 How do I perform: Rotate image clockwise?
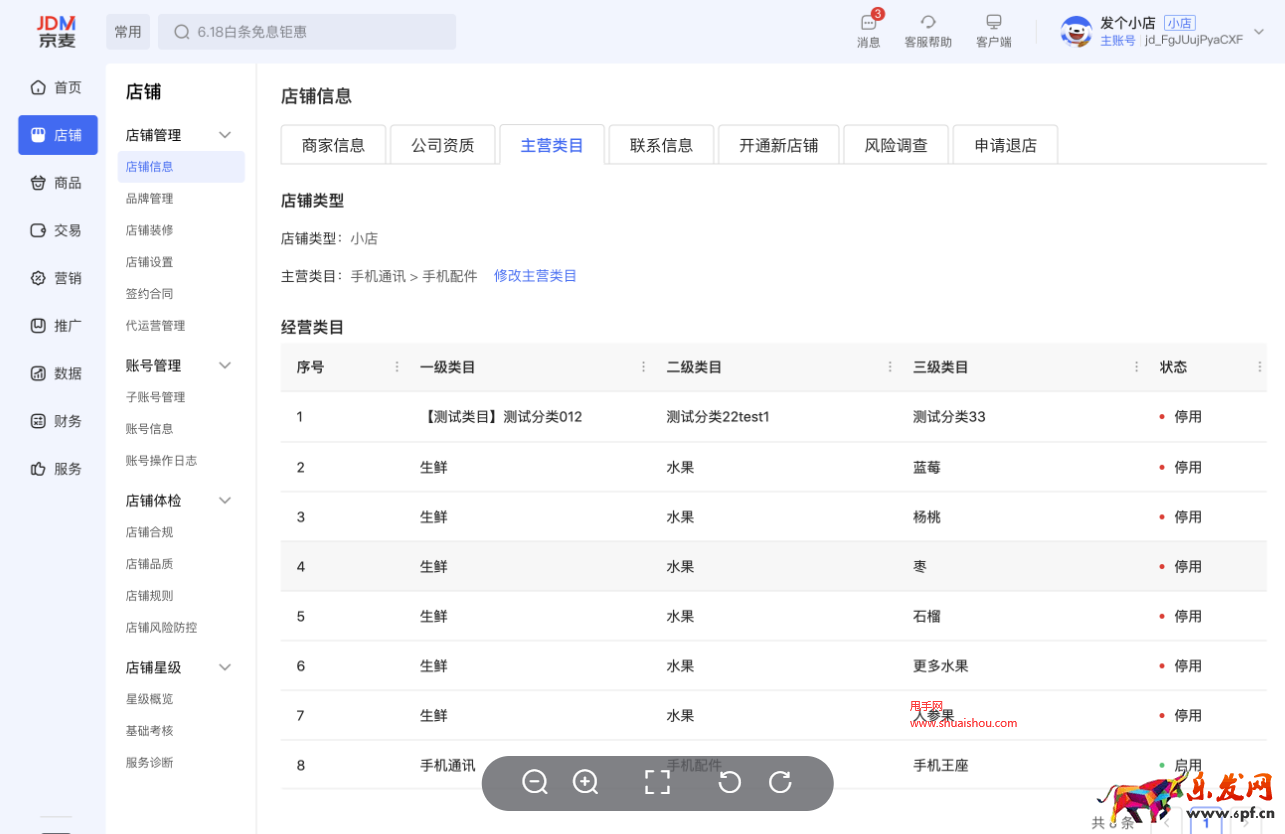[x=780, y=782]
